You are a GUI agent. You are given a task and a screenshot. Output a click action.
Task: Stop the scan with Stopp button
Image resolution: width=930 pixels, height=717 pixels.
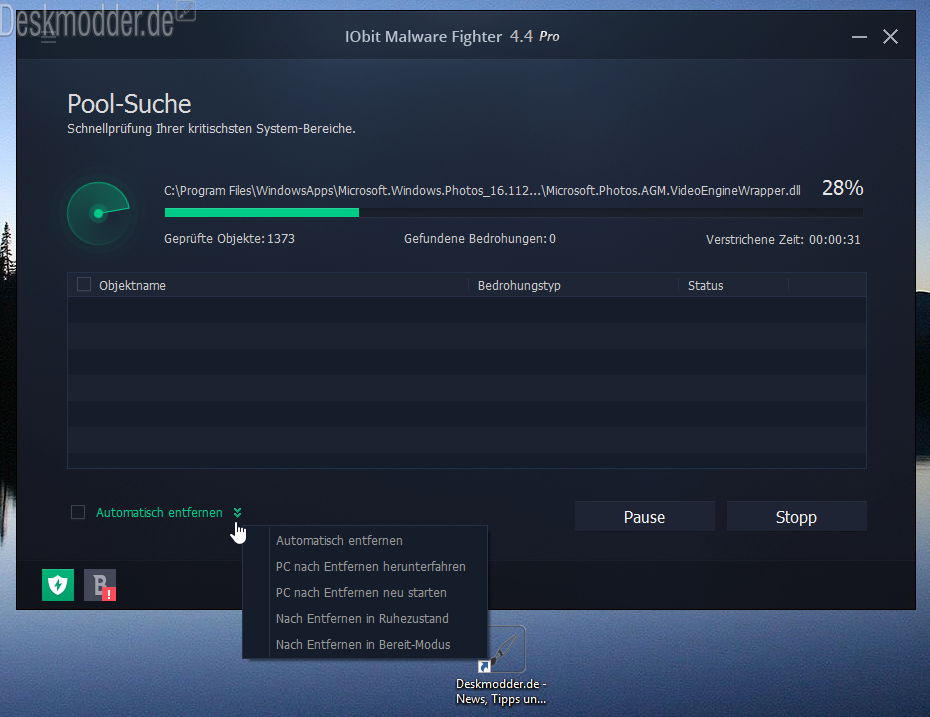797,517
